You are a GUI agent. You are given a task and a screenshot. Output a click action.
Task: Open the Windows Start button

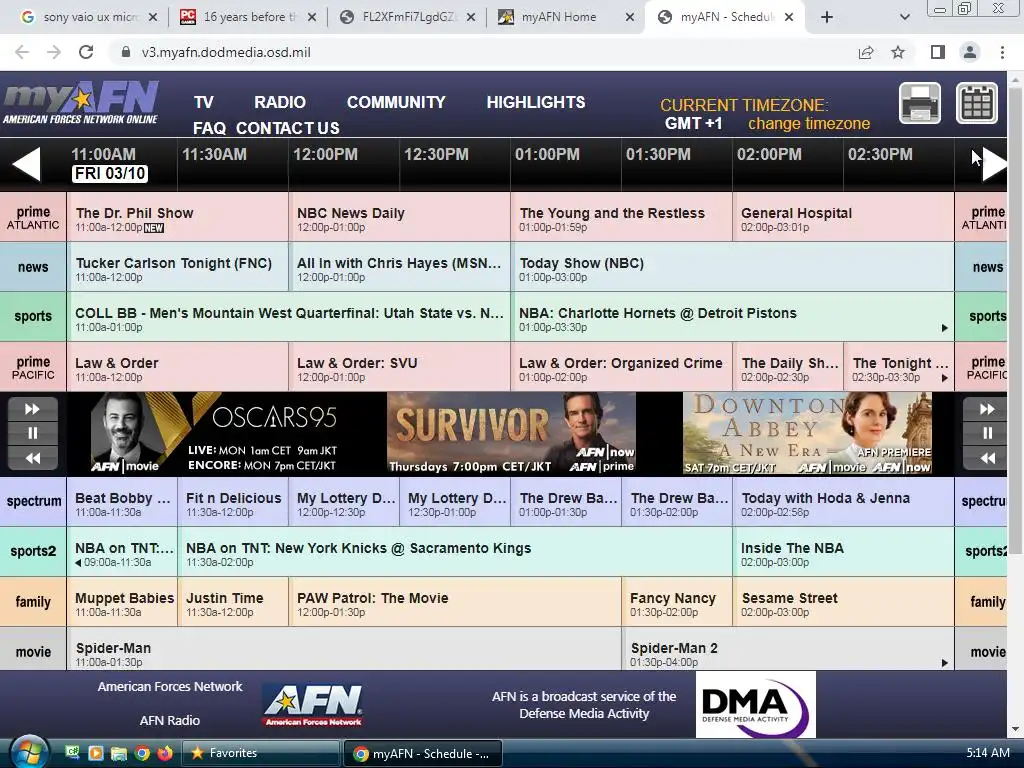(x=28, y=752)
